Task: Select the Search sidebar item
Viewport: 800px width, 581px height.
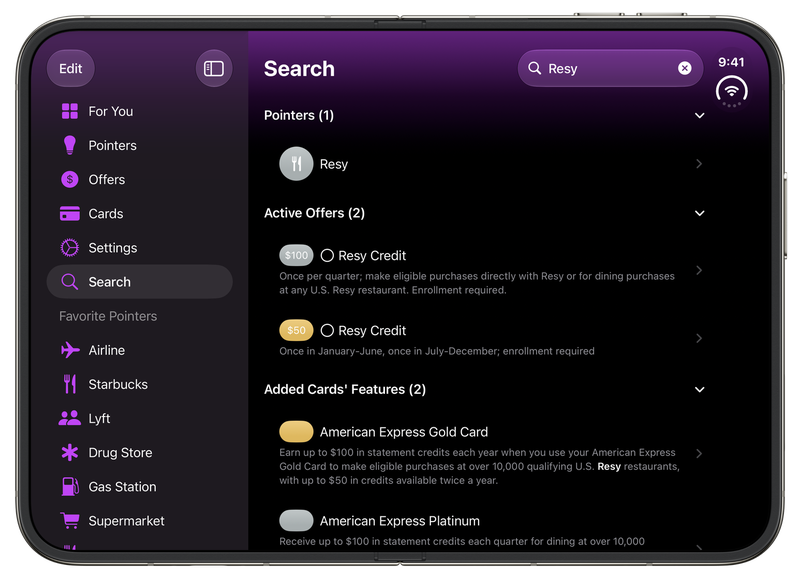Action: [139, 282]
